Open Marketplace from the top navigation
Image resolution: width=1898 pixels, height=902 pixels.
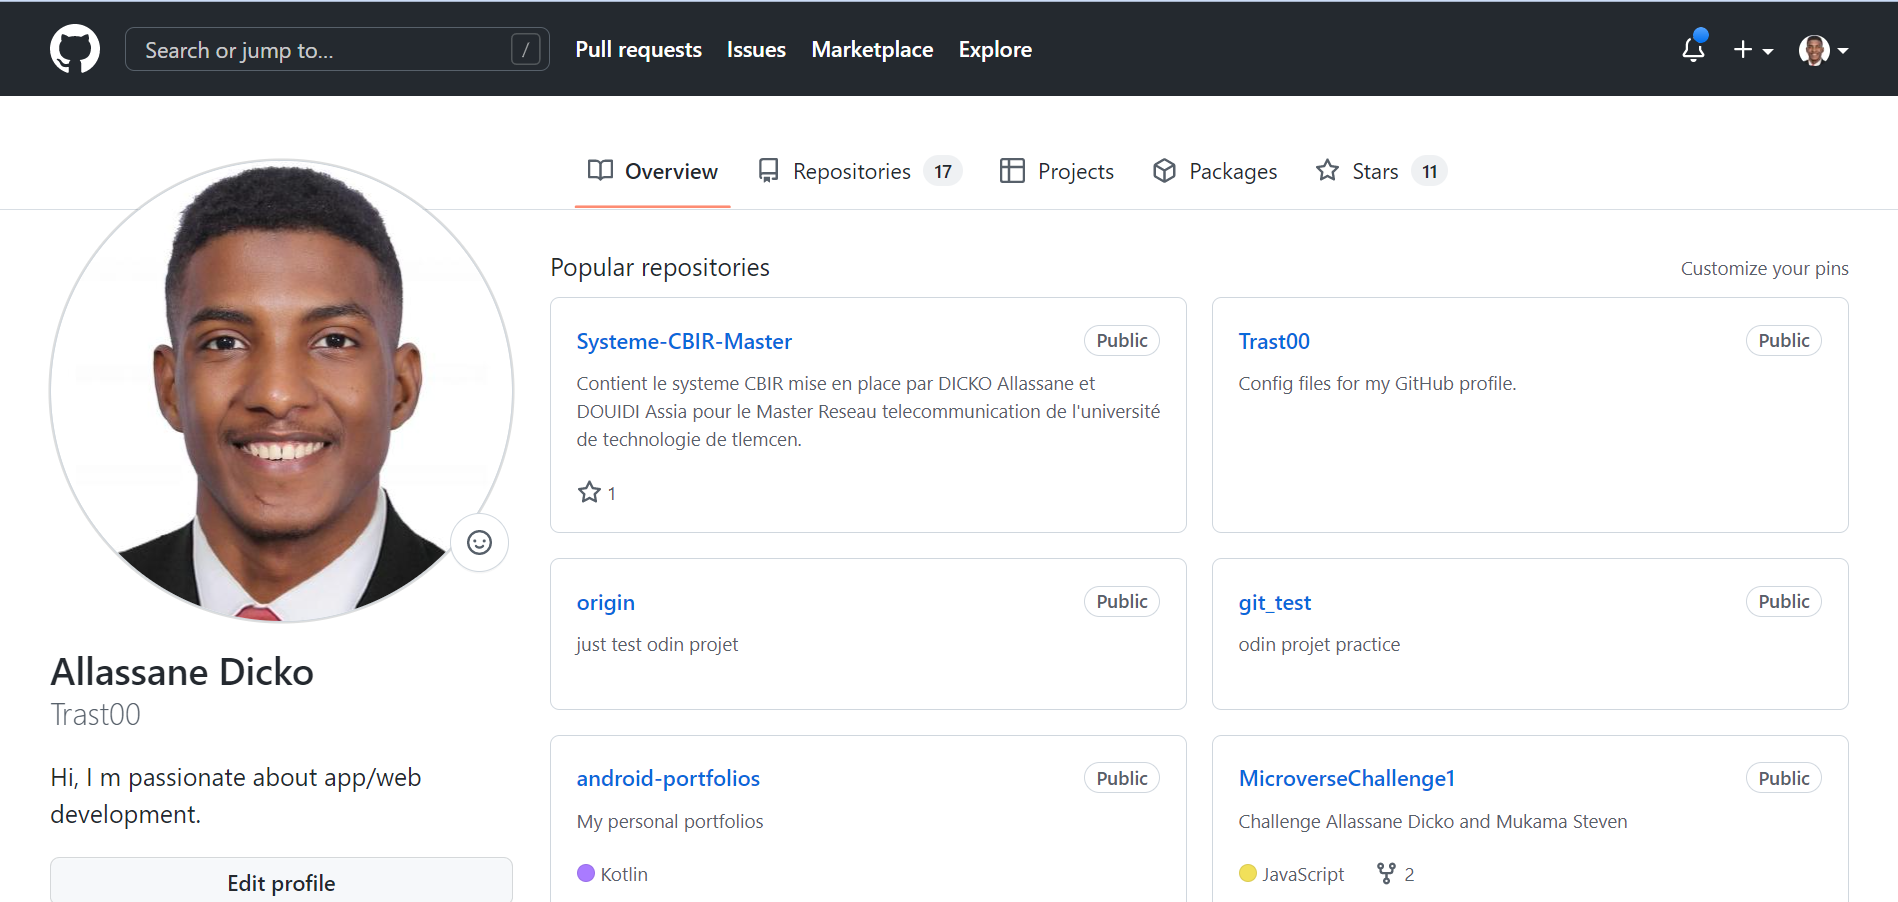(871, 49)
